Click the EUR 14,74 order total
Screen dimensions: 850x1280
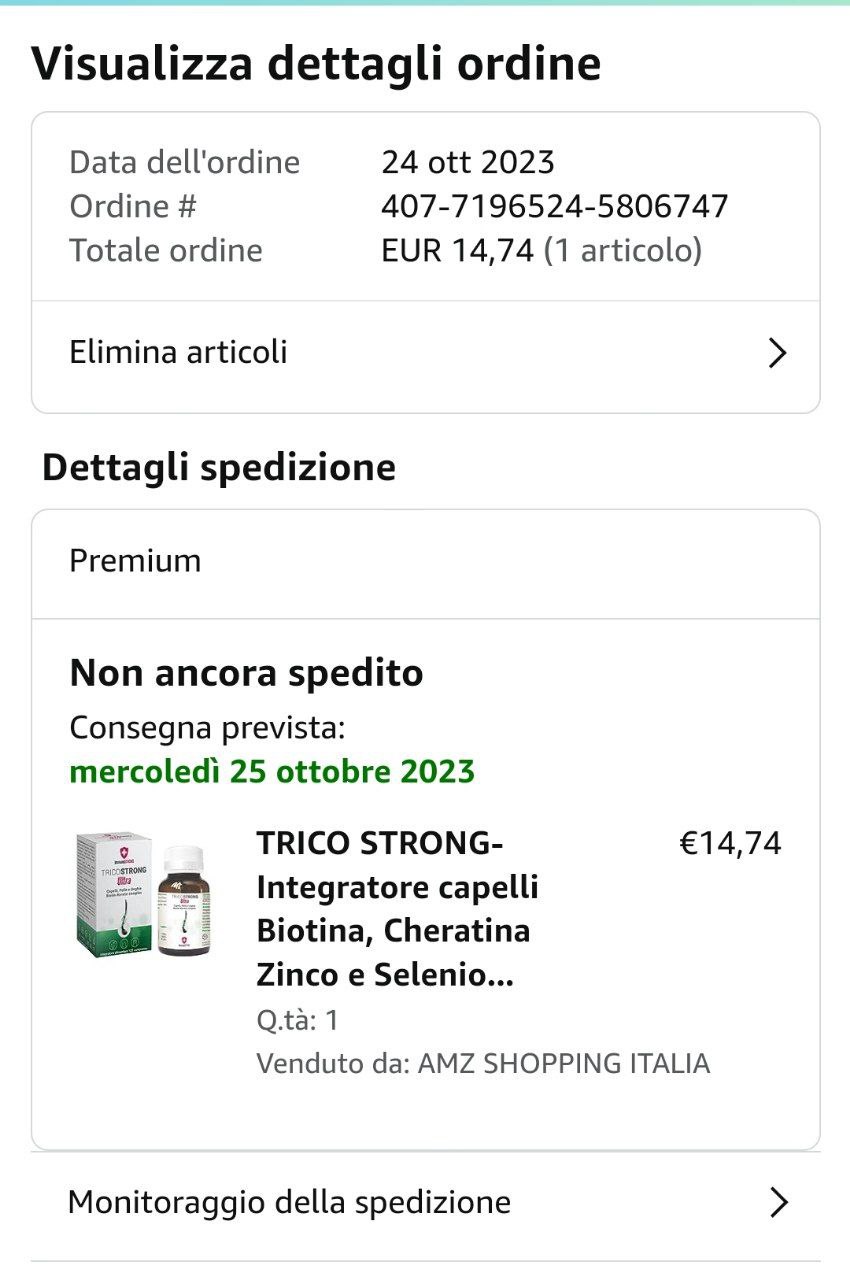coord(457,250)
